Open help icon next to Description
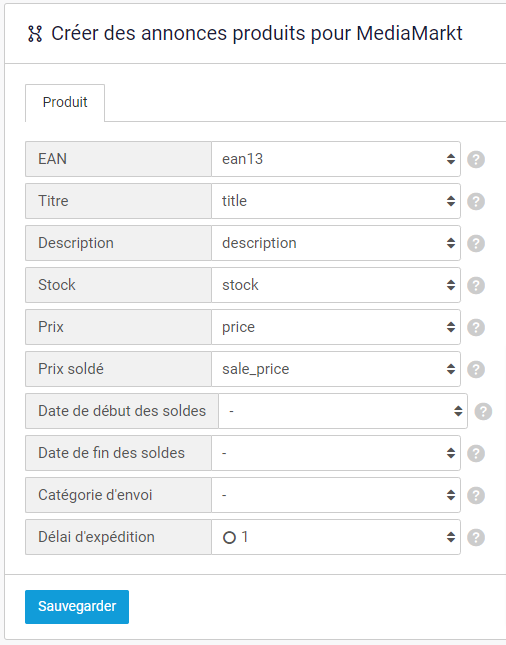Screen dimensions: 506x645 click(x=476, y=243)
